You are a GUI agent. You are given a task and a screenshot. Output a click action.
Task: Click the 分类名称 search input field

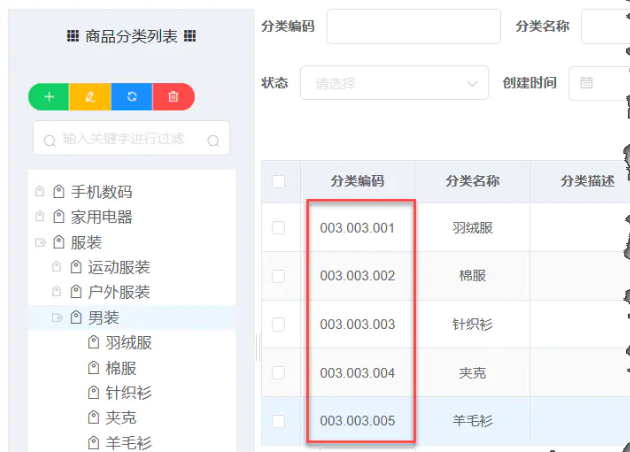(x=605, y=27)
